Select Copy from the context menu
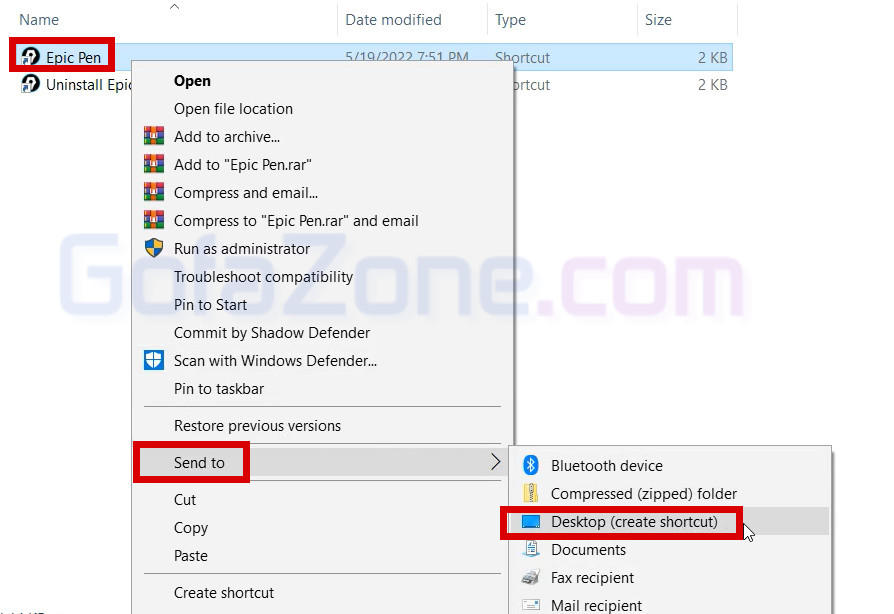 click(191, 528)
